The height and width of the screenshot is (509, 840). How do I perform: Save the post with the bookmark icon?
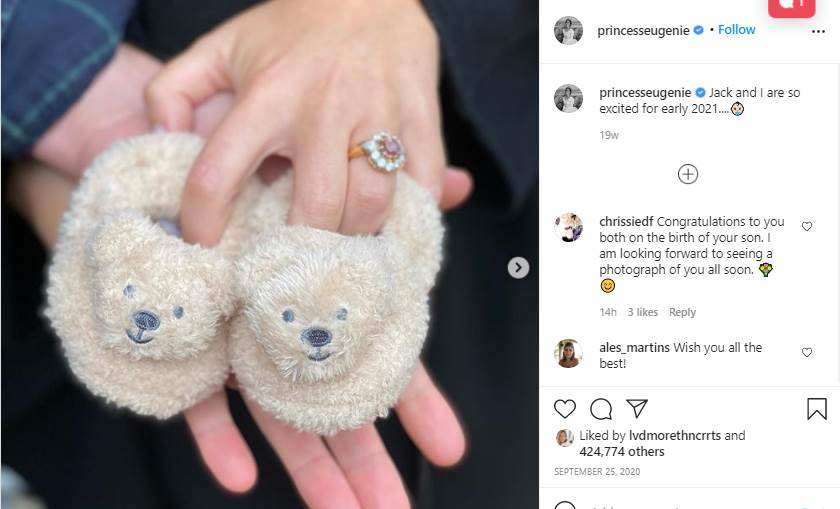click(817, 409)
